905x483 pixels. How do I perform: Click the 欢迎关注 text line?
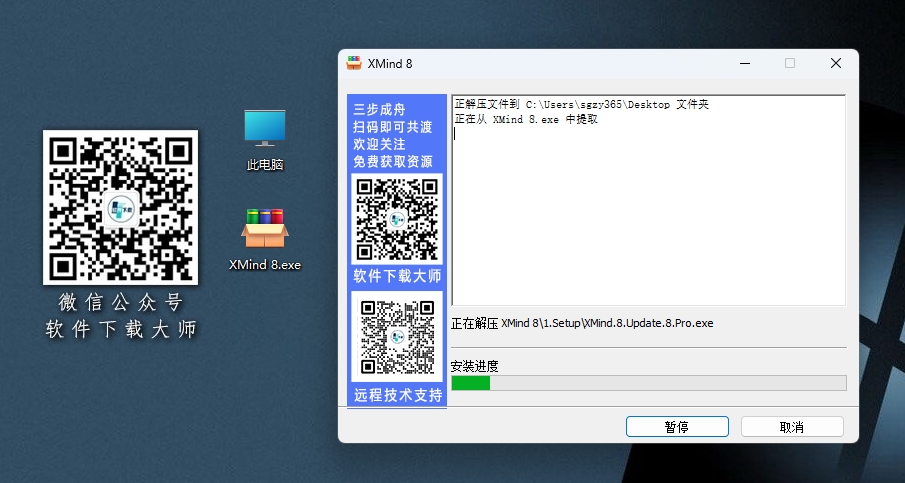[379, 144]
